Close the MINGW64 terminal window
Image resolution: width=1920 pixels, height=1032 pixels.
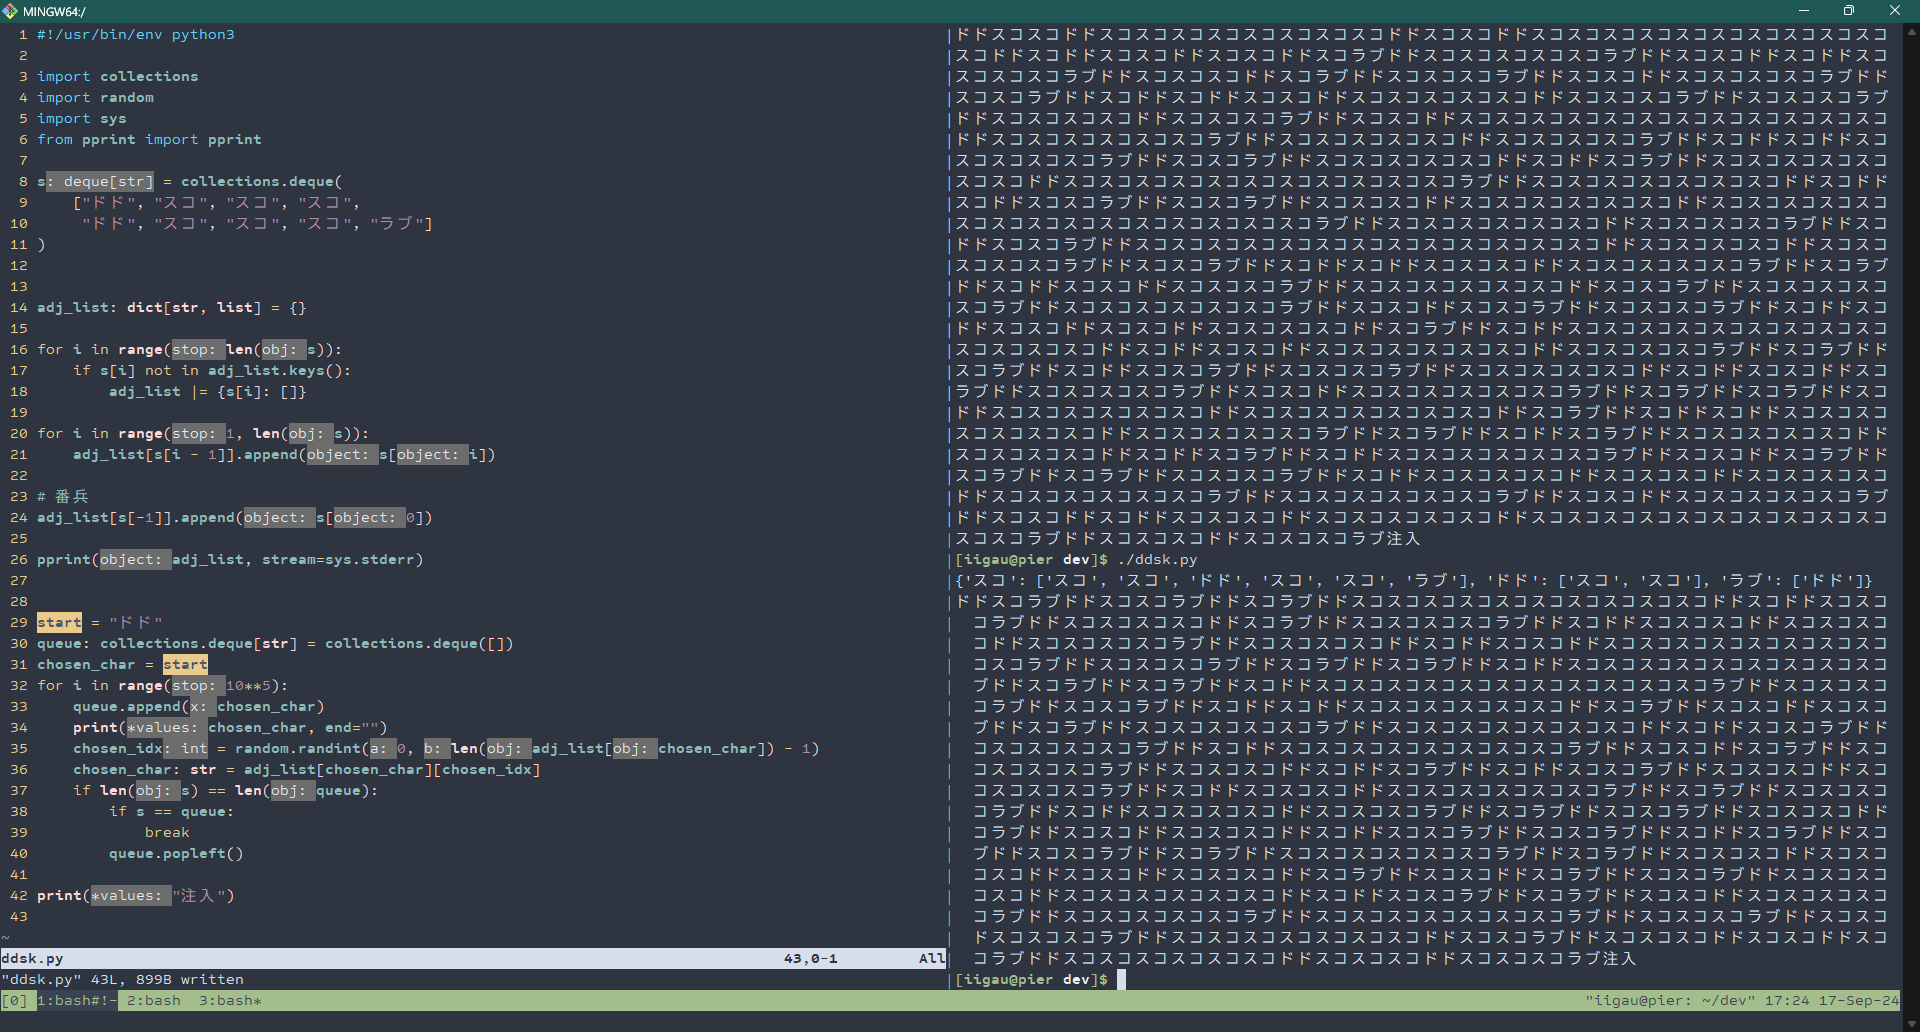(x=1894, y=11)
